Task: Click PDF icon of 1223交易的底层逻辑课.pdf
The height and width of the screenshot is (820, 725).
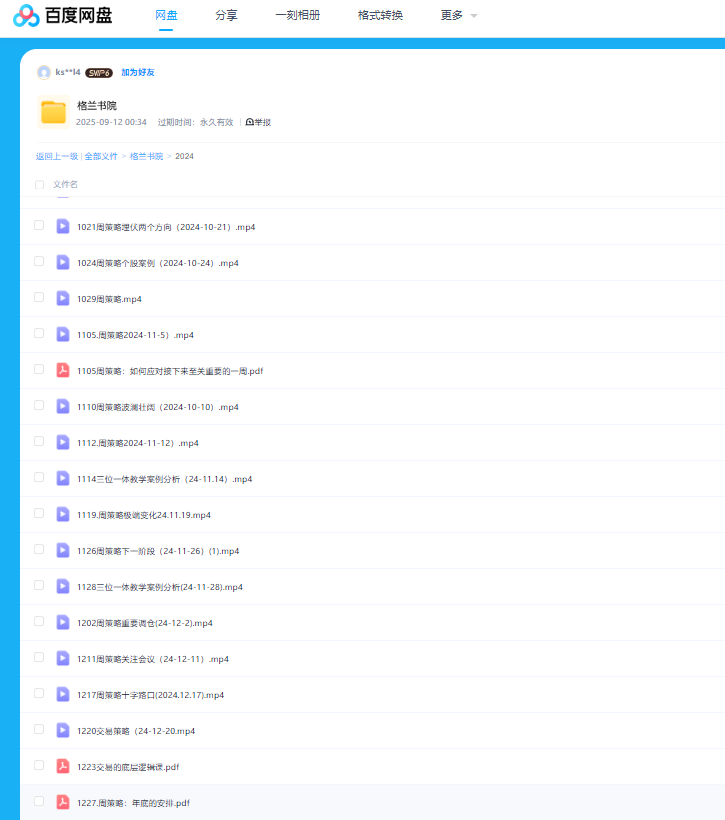Action: (63, 766)
